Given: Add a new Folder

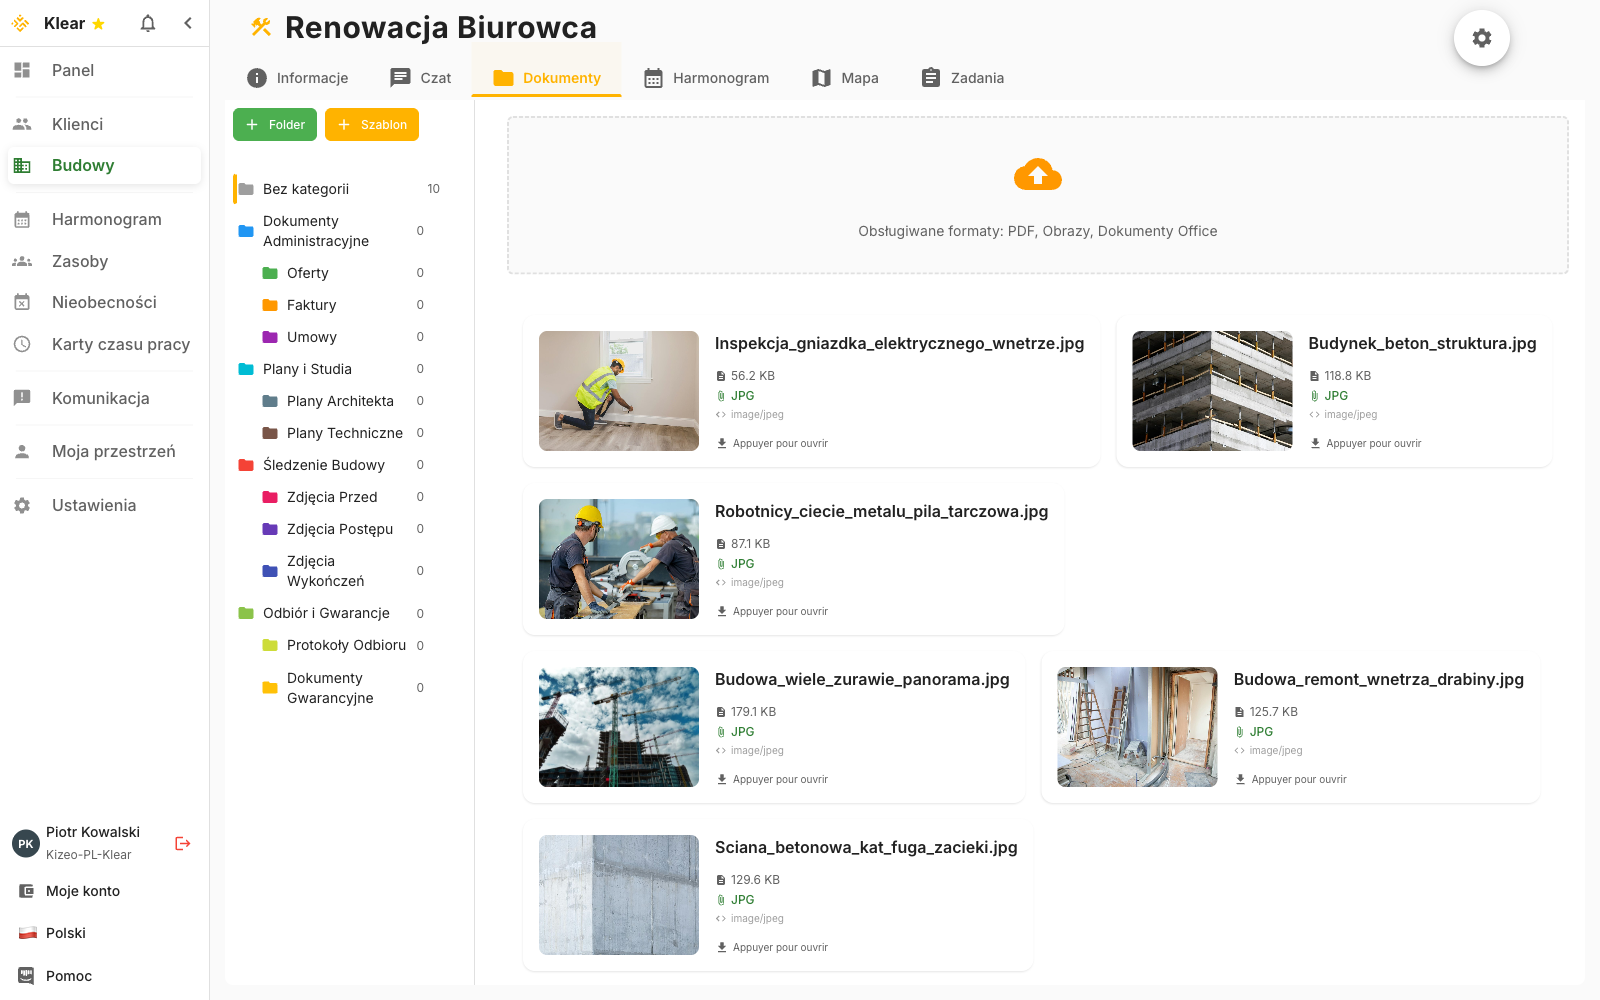Looking at the screenshot, I should pyautogui.click(x=275, y=125).
